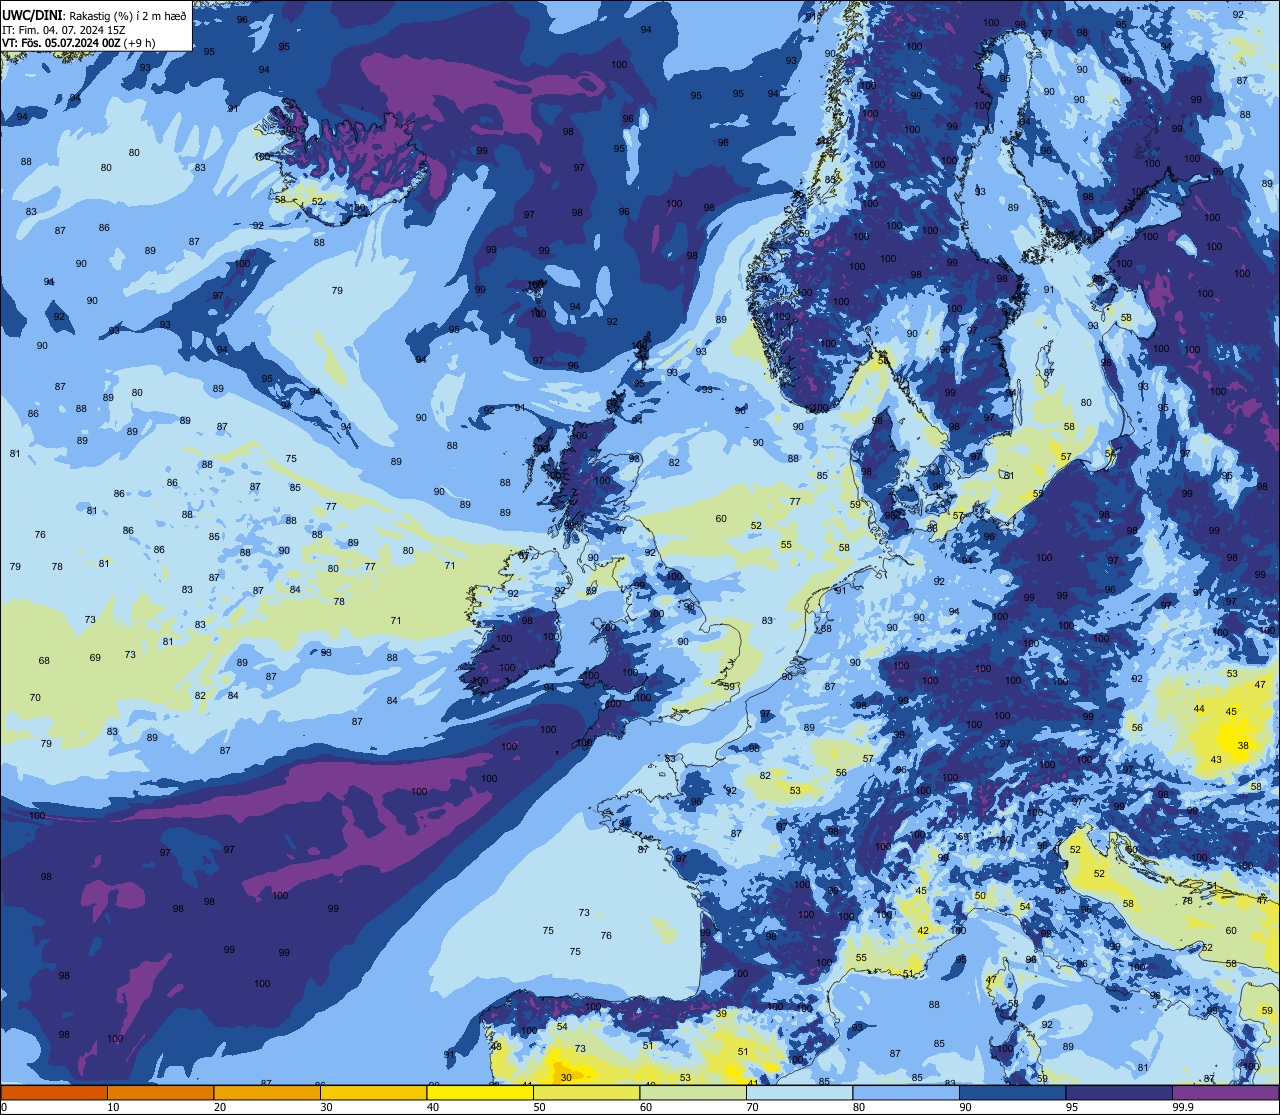Screen dimensions: 1280x1115
Task: Click the very light blue 70–80 legend swatch
Action: pos(799,1092)
